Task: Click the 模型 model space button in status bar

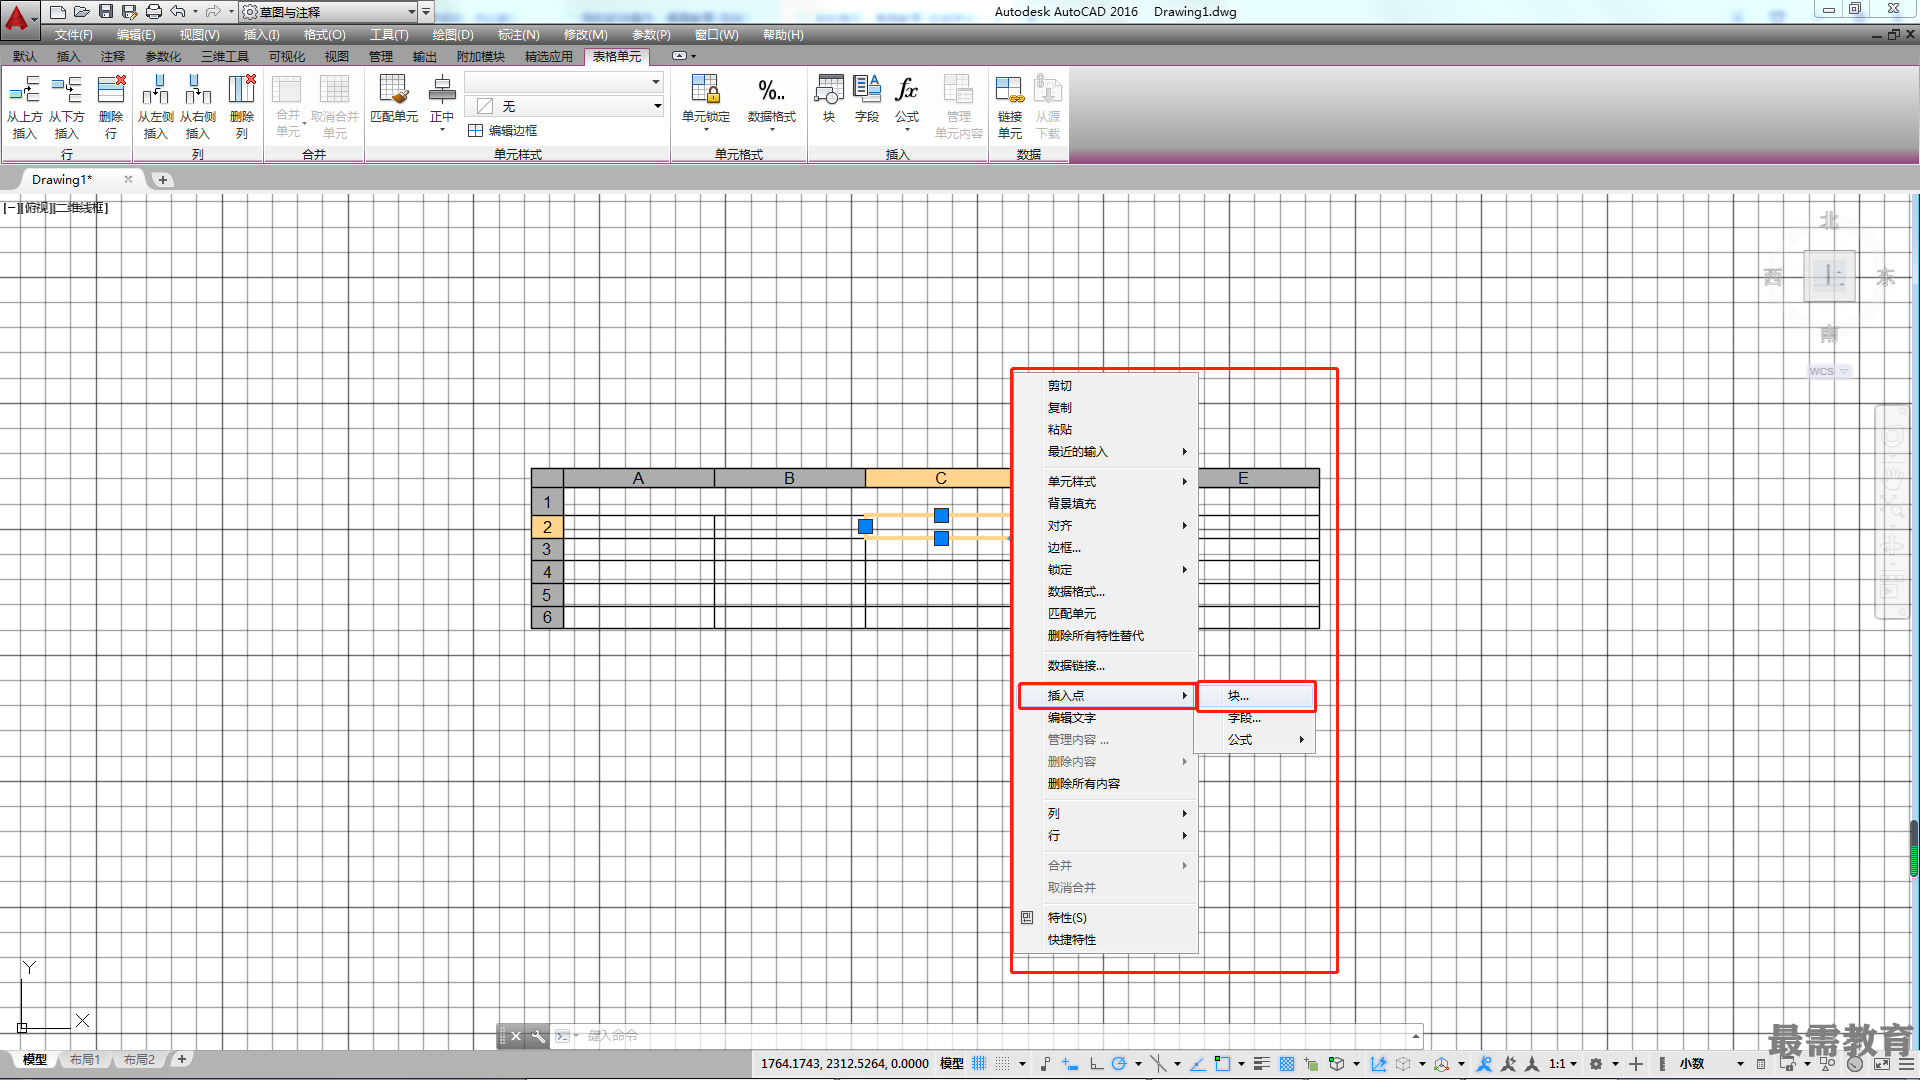Action: [x=952, y=1064]
